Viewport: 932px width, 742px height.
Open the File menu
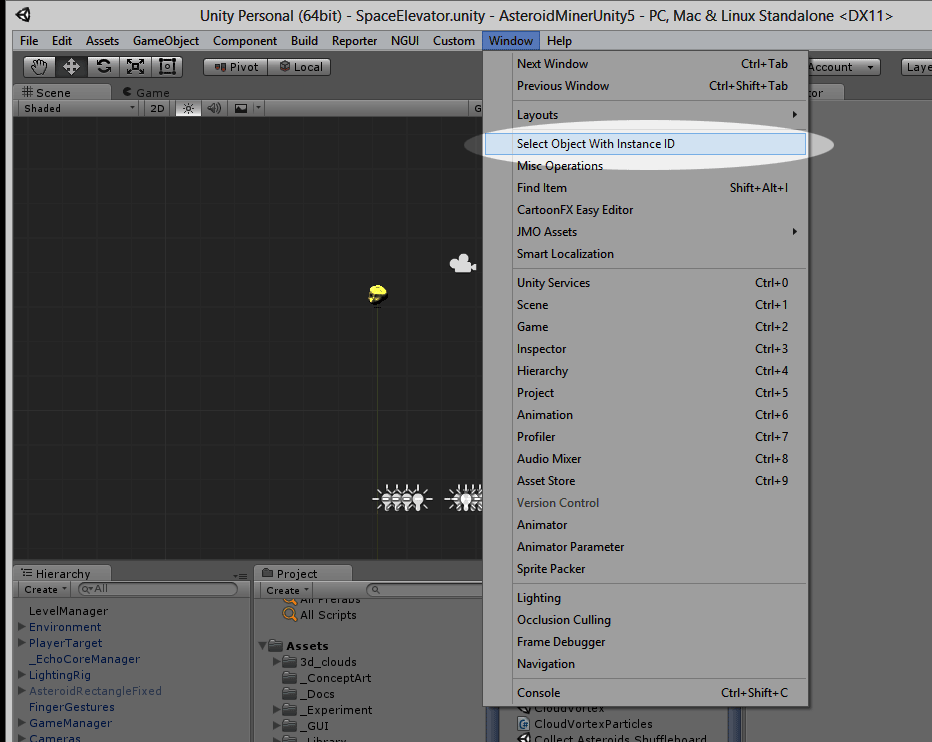pos(29,40)
